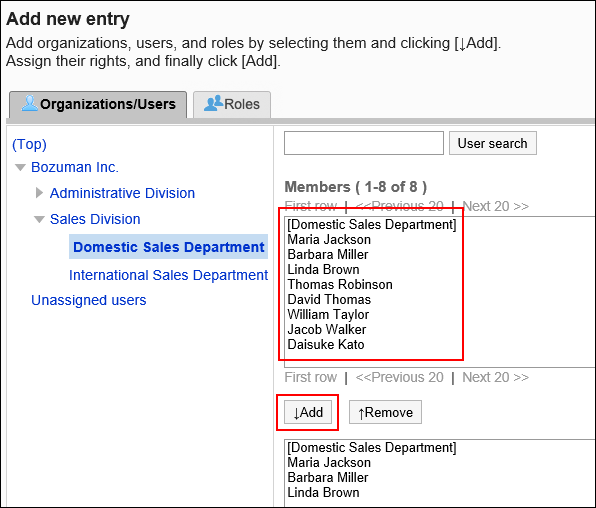Select Linda Brown in the added list
The height and width of the screenshot is (508, 596).
323,492
